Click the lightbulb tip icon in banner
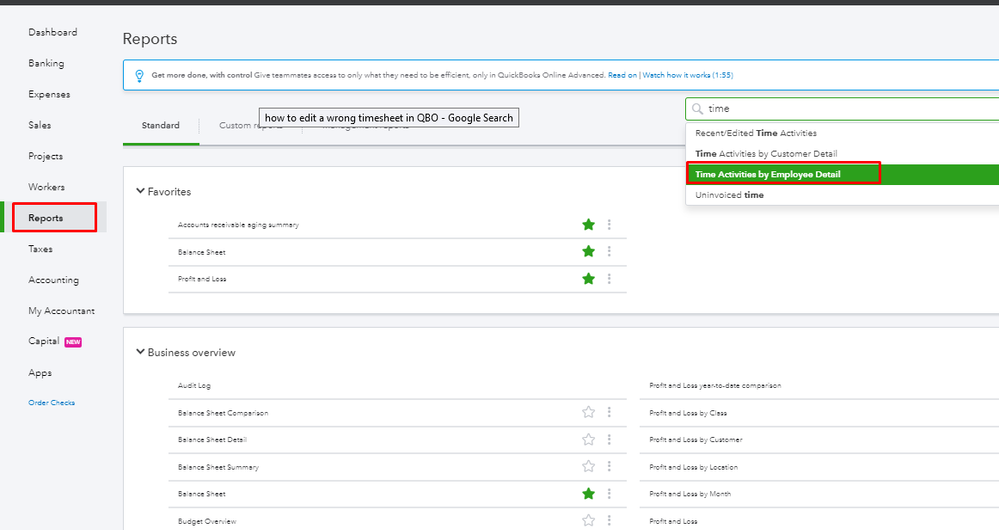The height and width of the screenshot is (530, 999). (x=137, y=75)
